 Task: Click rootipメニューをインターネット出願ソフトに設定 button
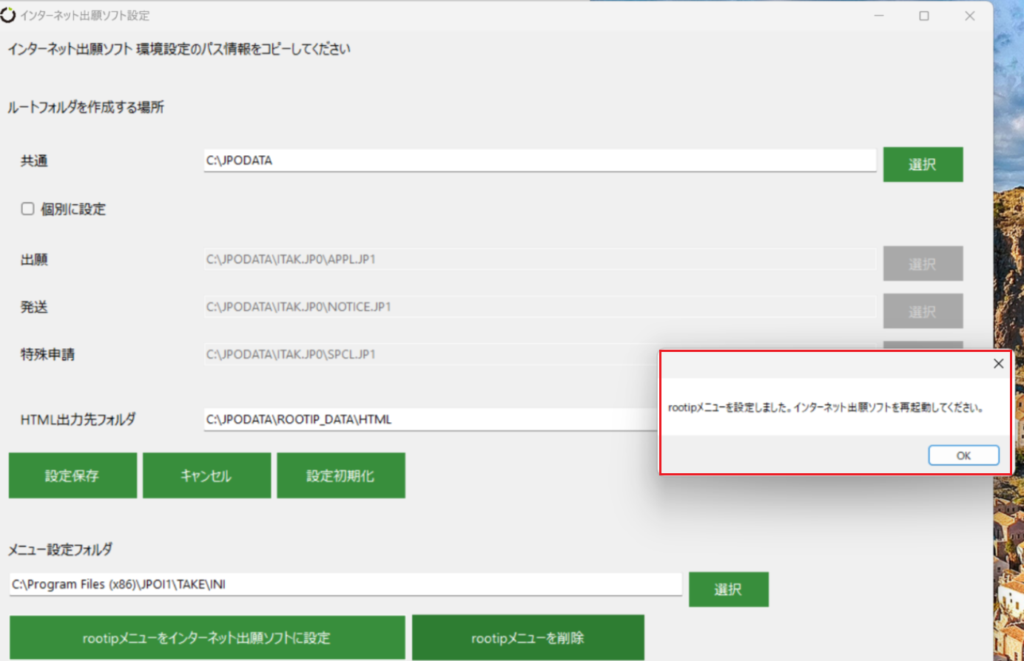pyautogui.click(x=207, y=637)
